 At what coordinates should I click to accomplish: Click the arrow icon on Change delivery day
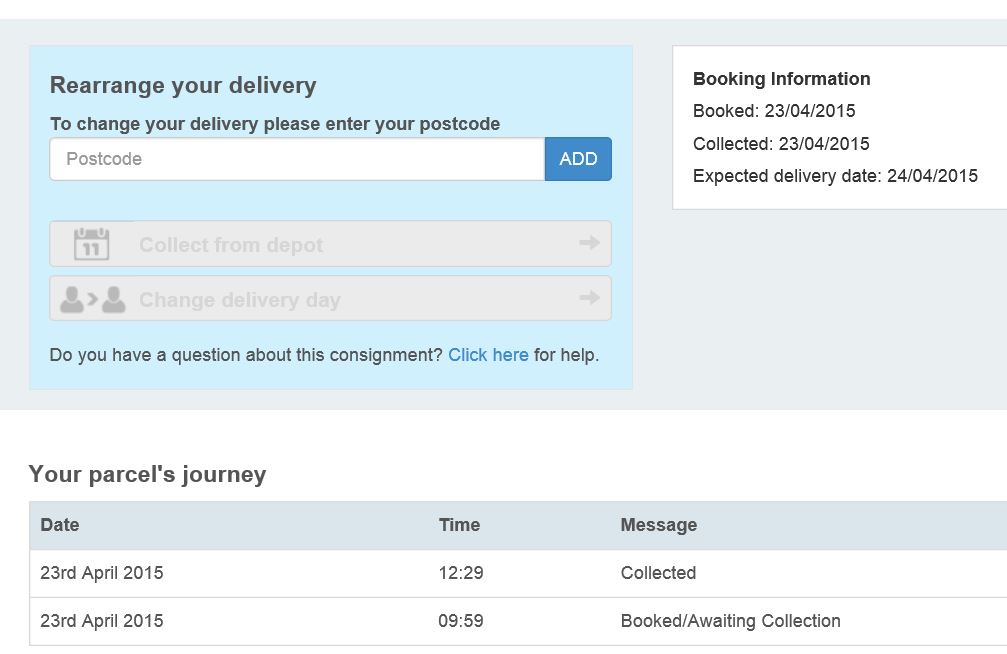click(x=589, y=297)
